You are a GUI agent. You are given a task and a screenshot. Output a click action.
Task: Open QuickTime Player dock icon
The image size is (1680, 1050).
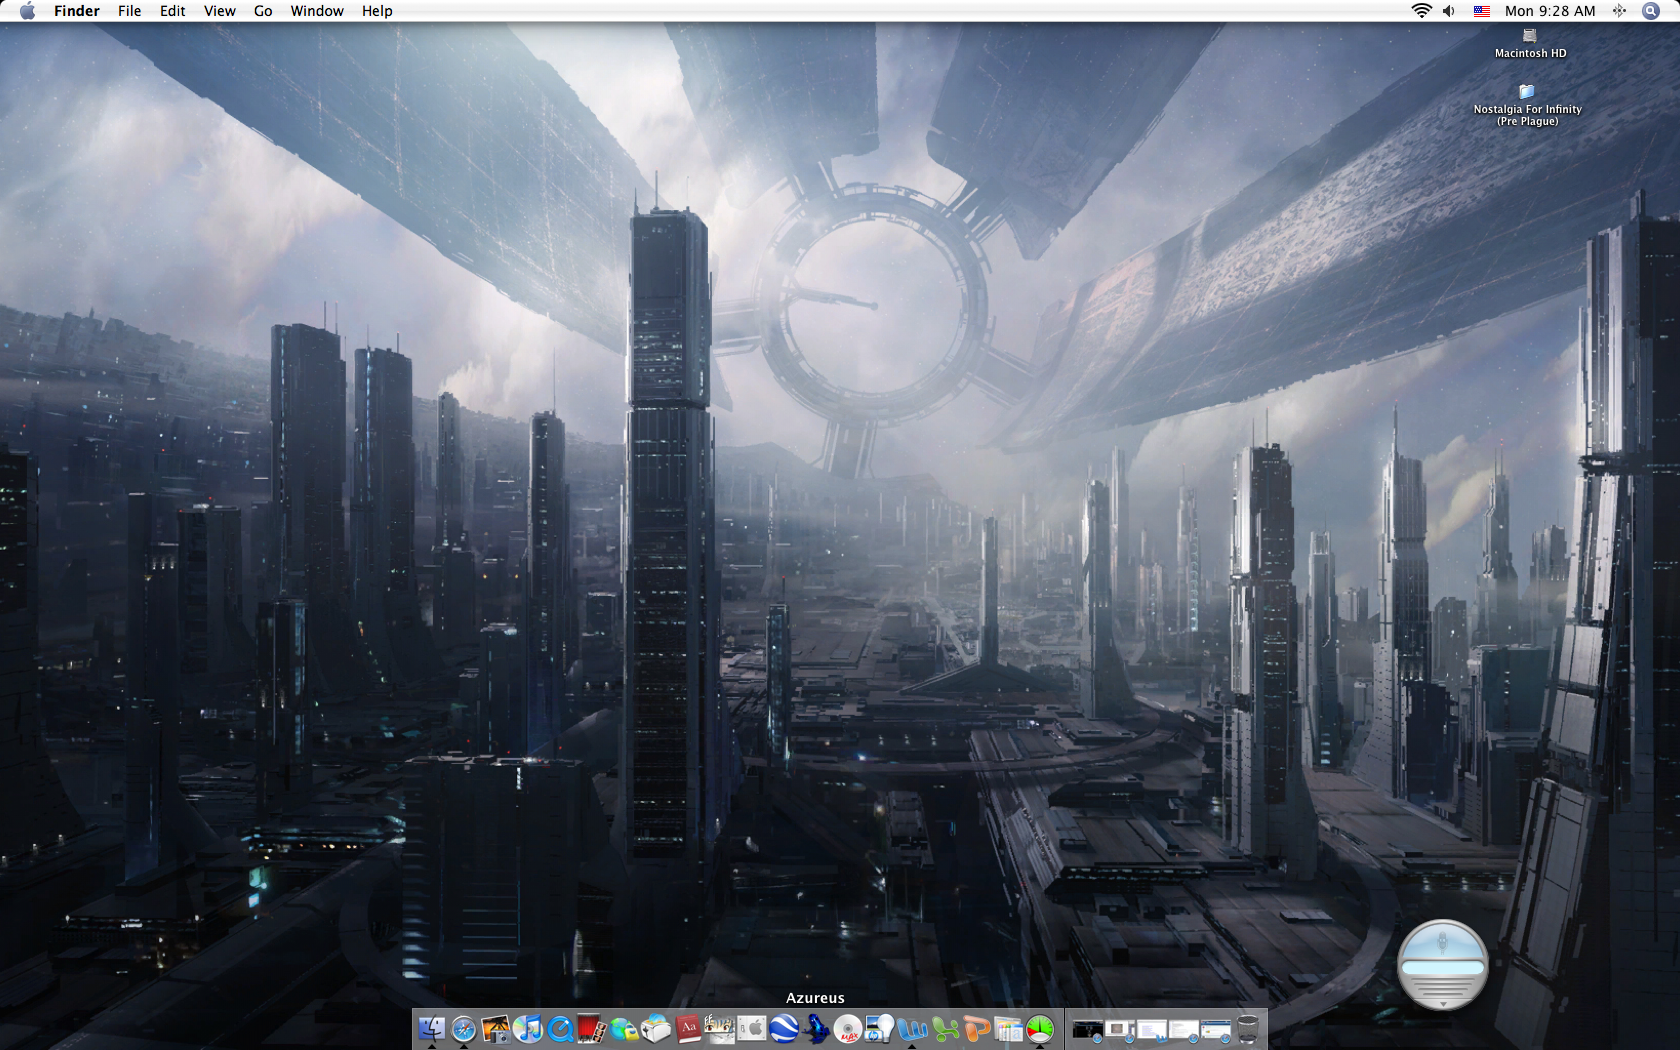[x=559, y=1028]
